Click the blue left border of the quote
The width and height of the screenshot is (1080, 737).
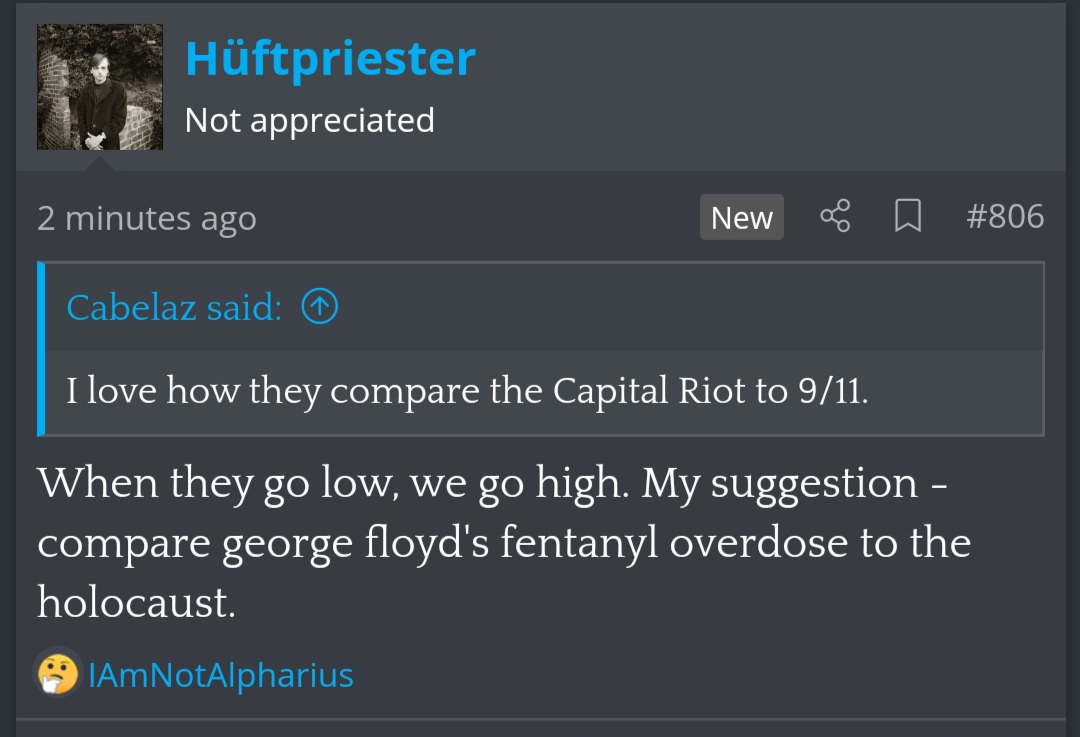point(41,348)
